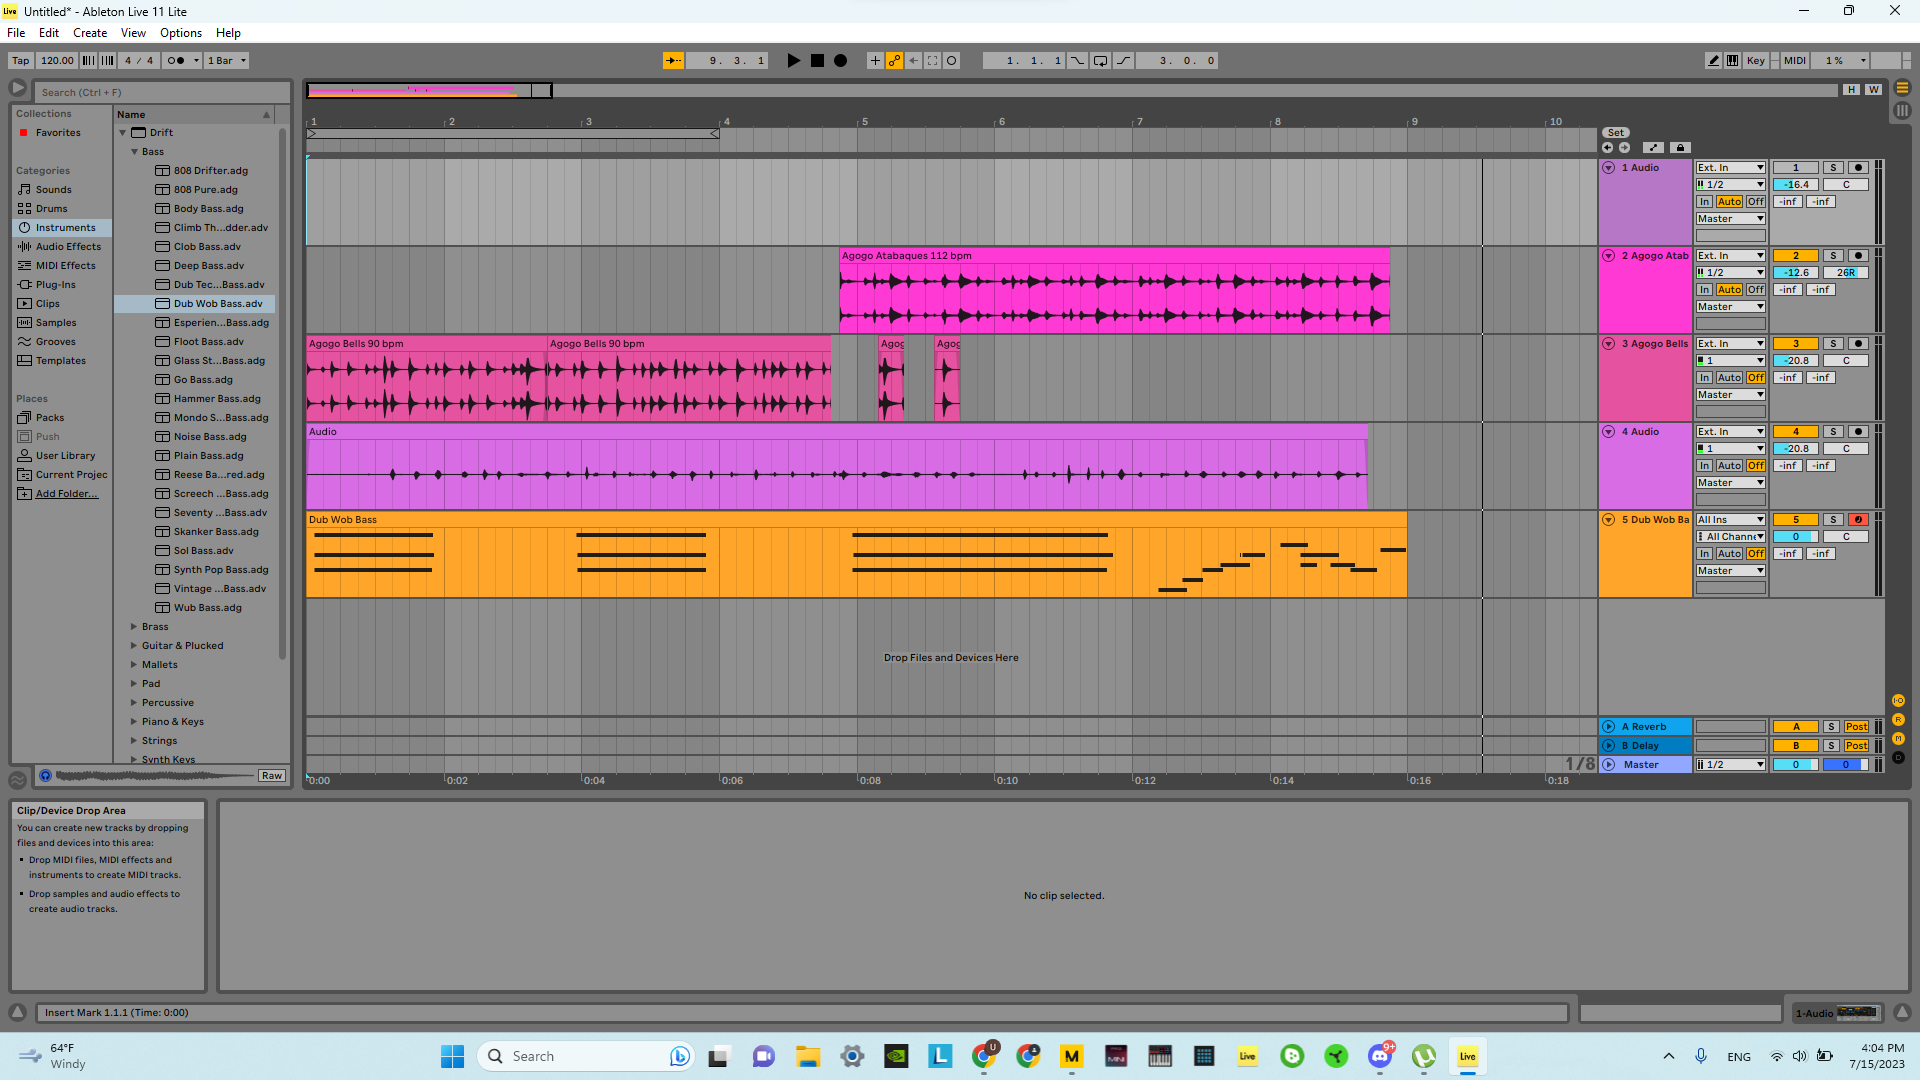Open 5 Dub Wob Bass All Ins dropdown

[1731, 520]
